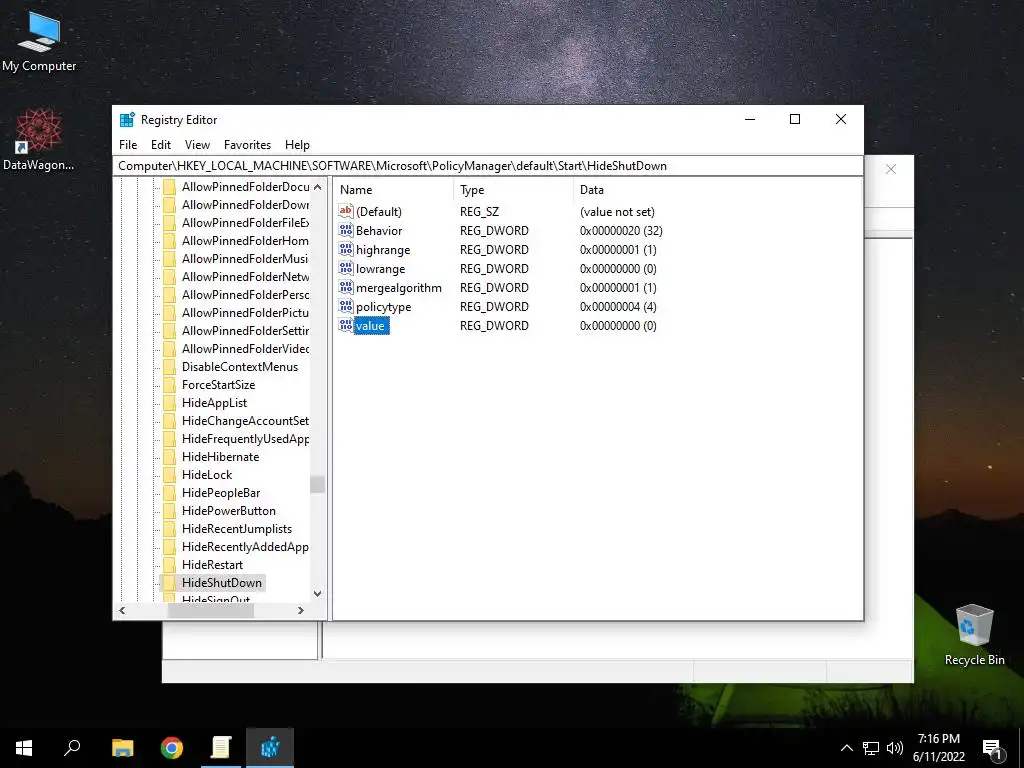Open the volume speaker tray icon

(x=895, y=748)
